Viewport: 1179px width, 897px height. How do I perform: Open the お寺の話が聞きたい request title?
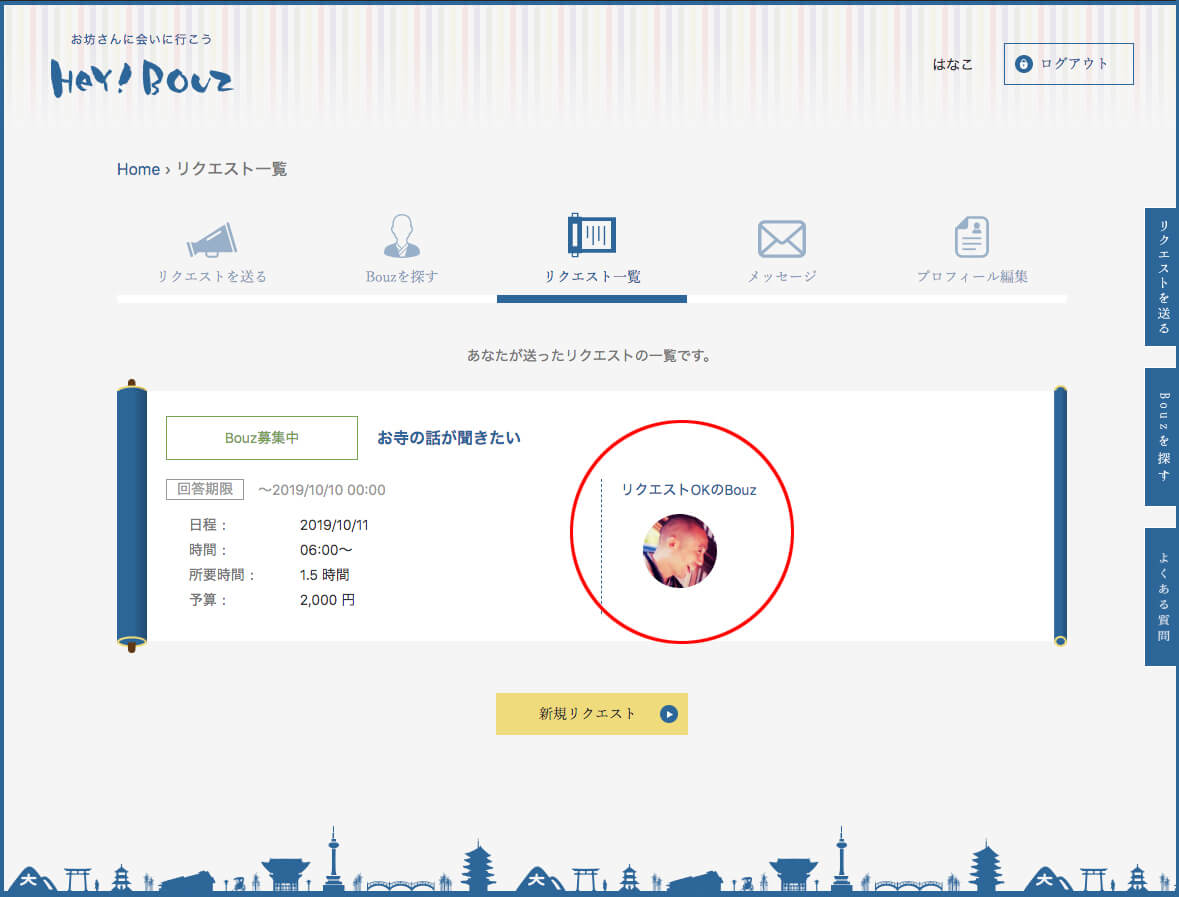pos(448,437)
